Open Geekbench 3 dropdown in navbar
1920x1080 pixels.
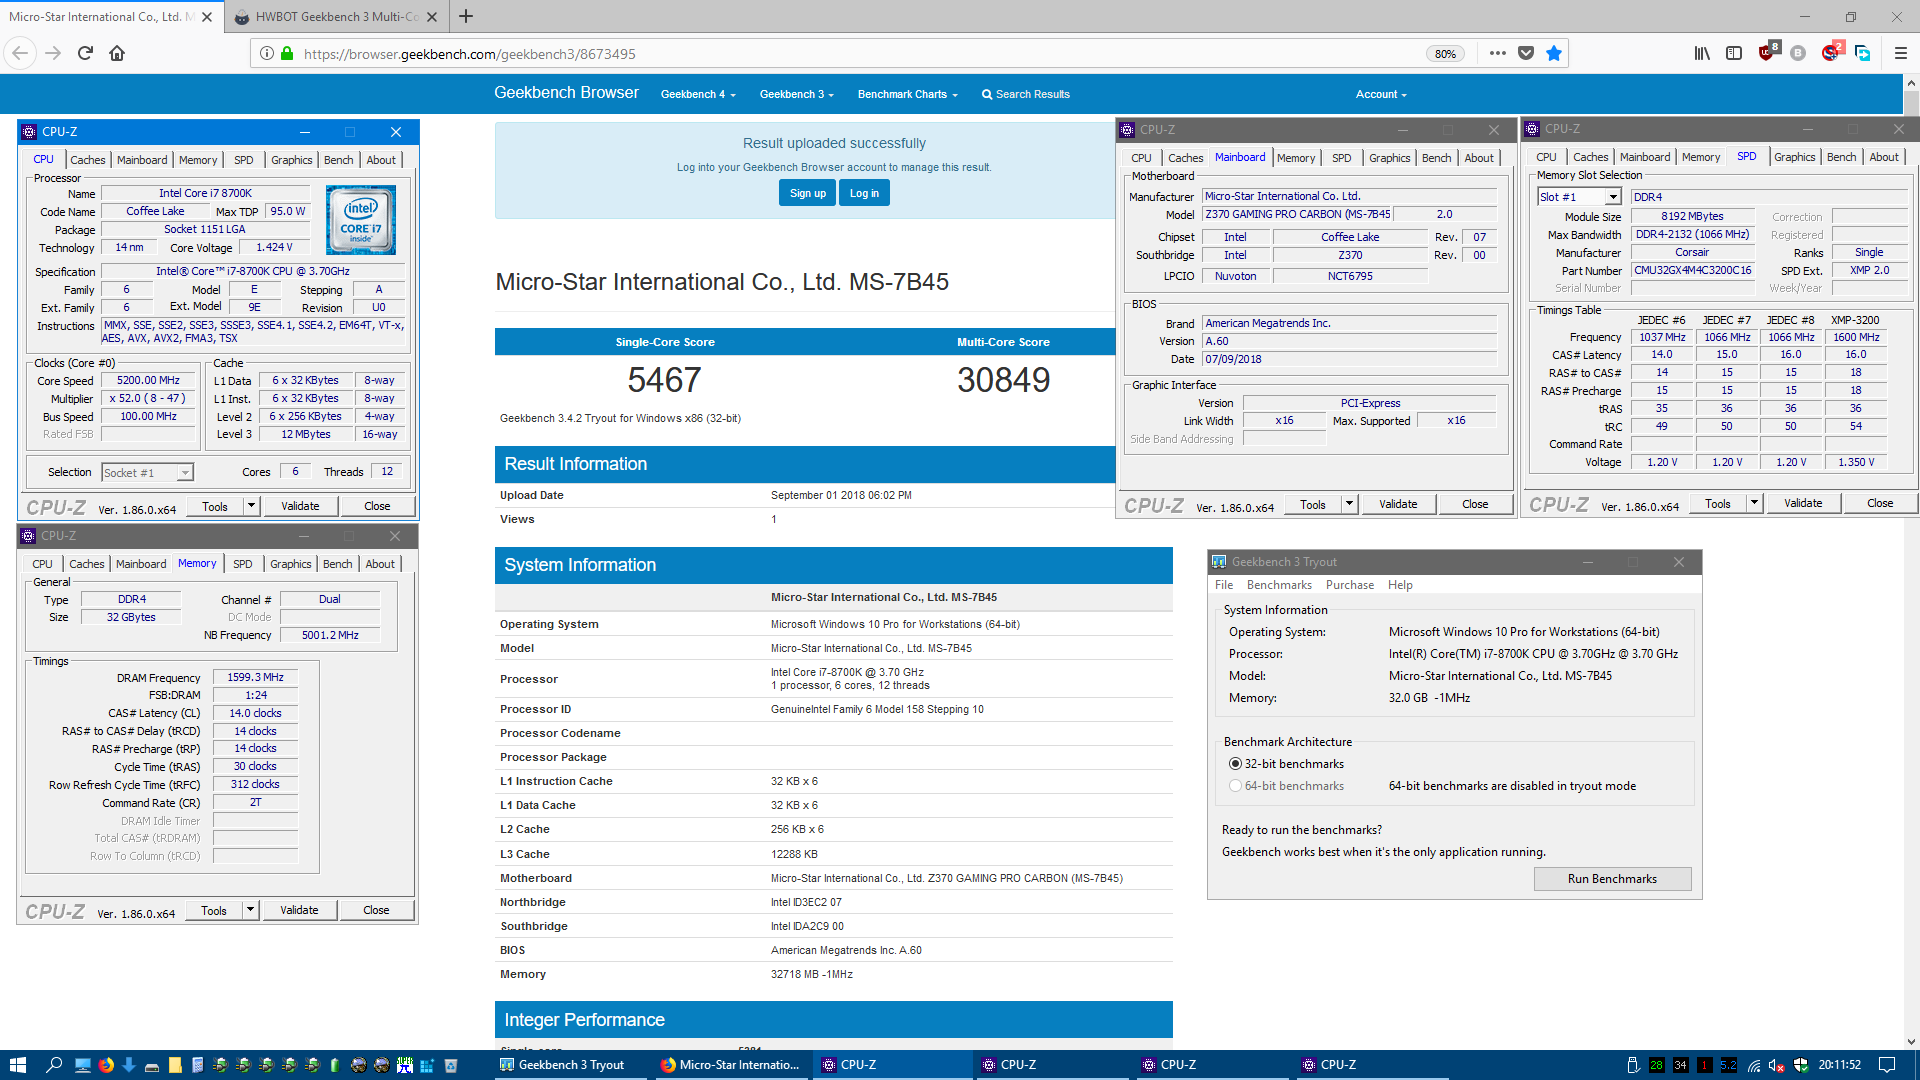pos(796,94)
